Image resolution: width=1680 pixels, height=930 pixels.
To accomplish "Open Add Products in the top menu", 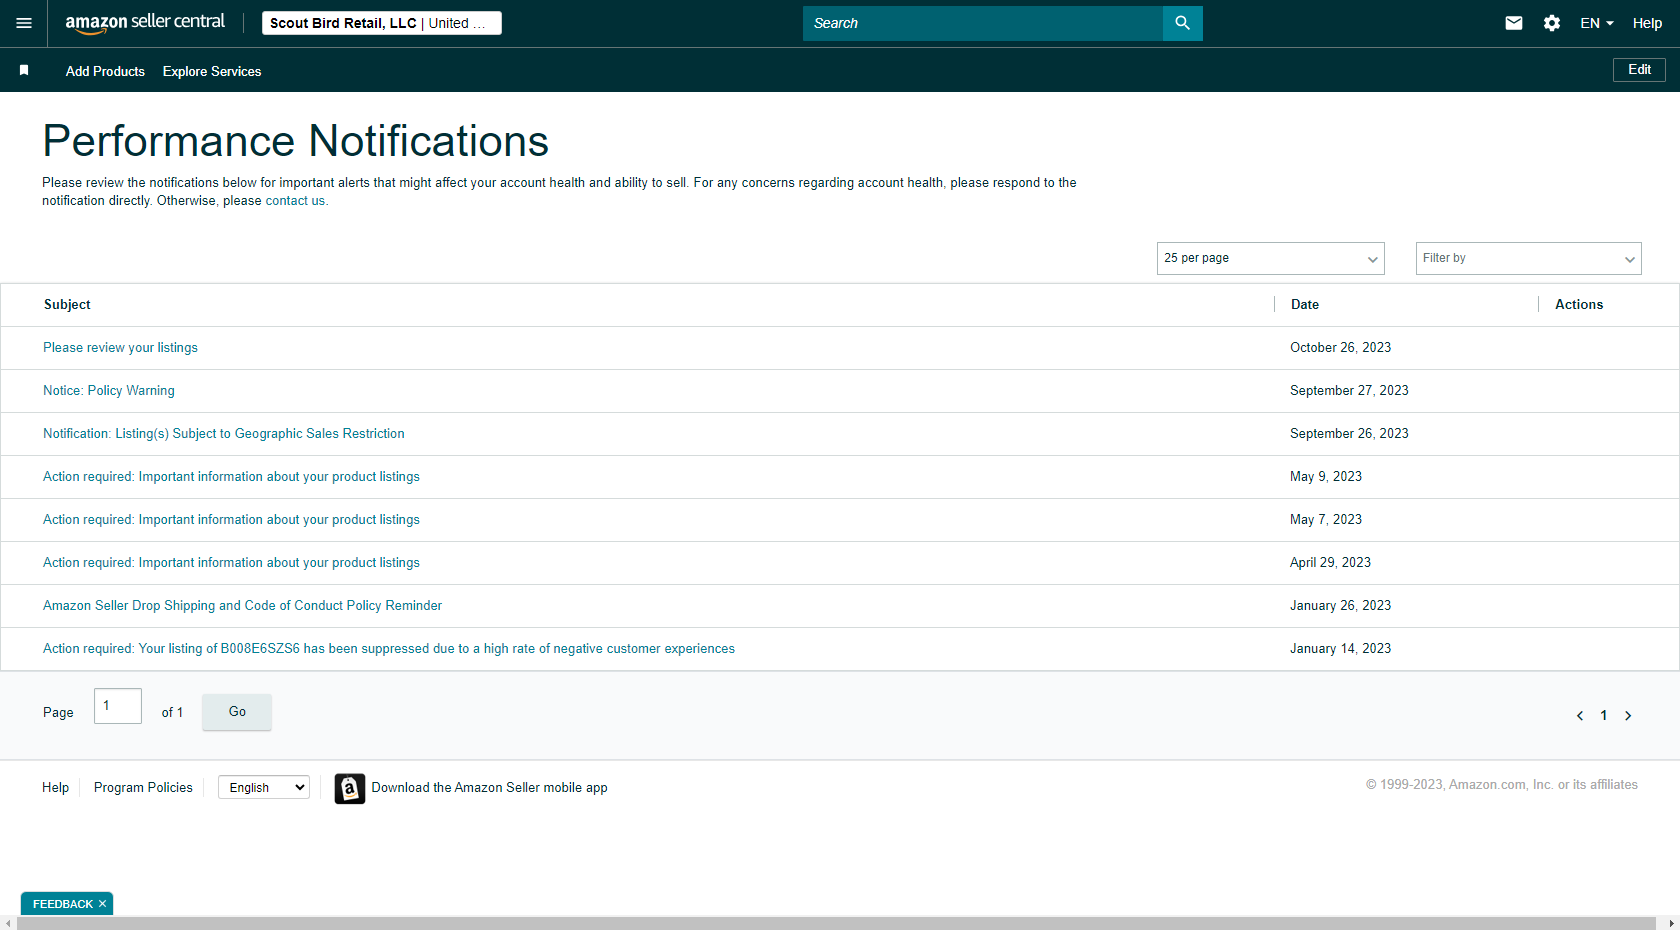I will (x=105, y=71).
